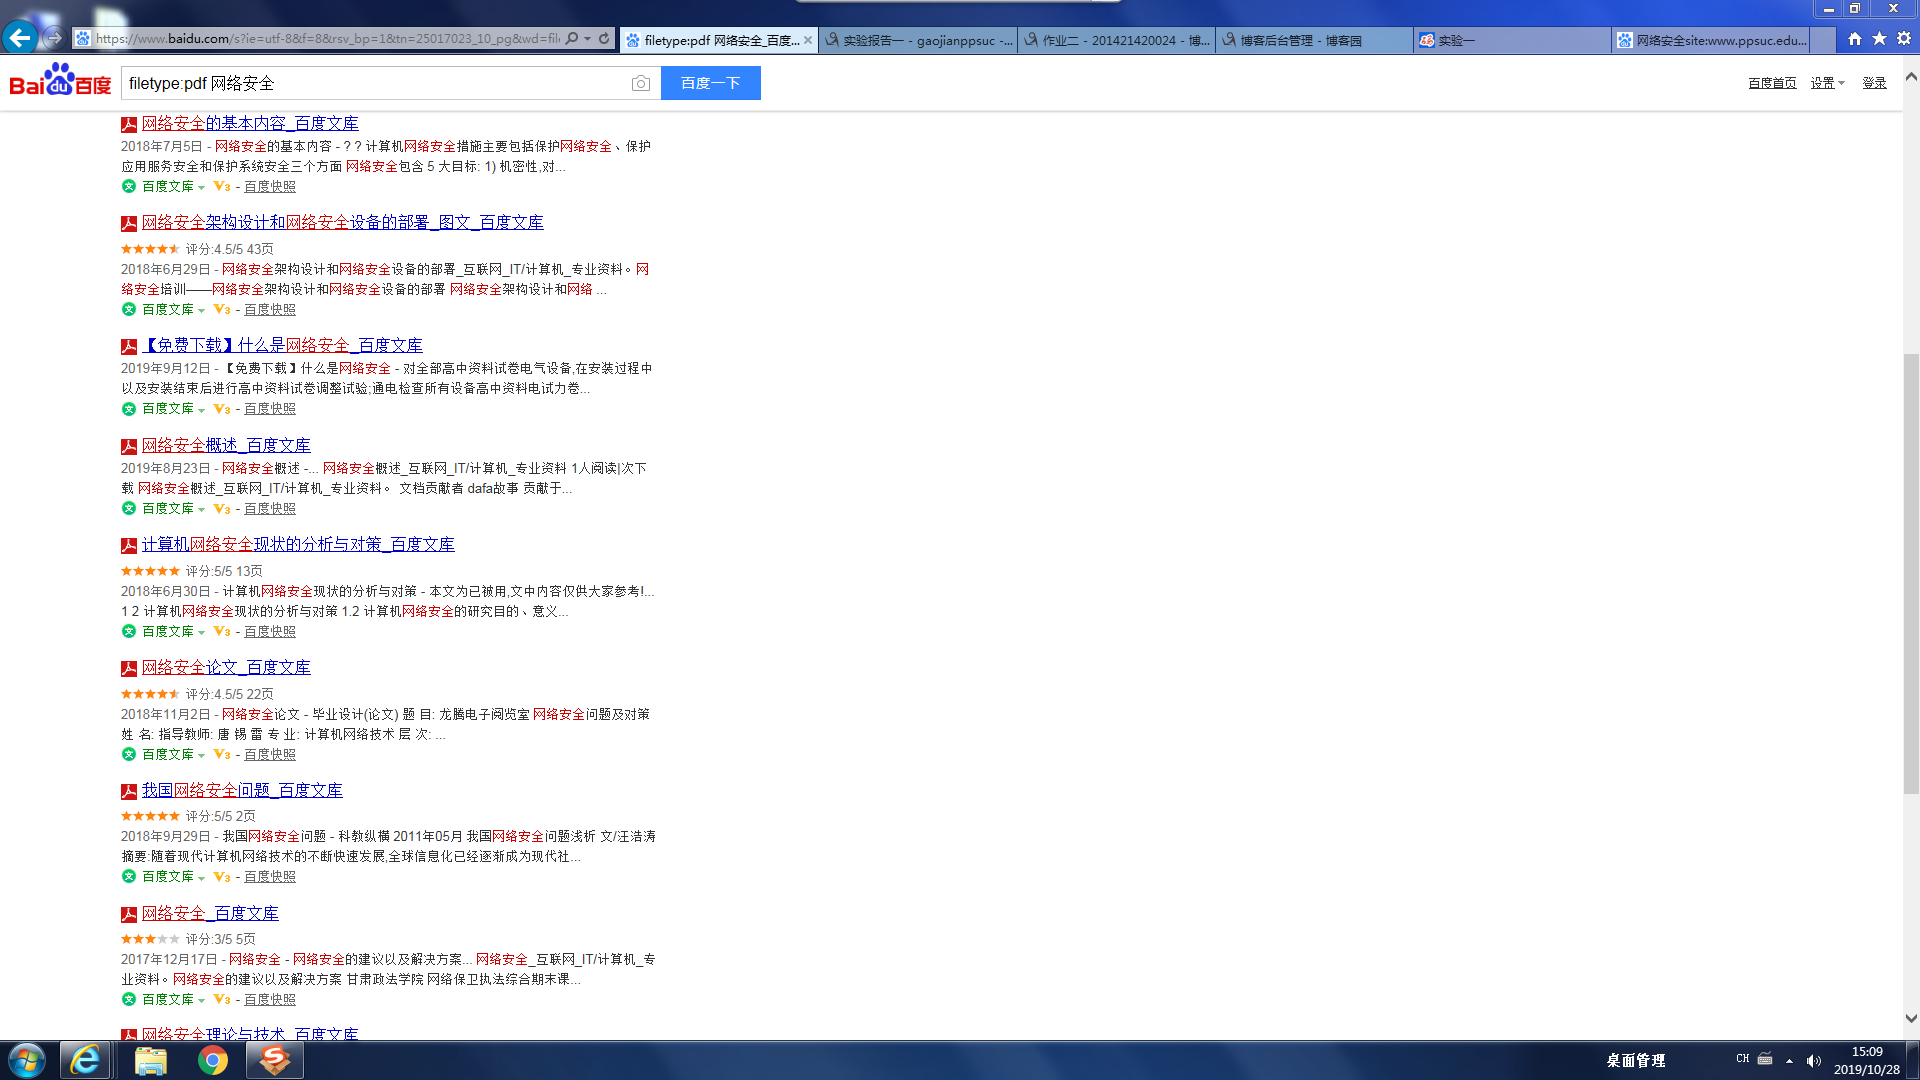Click the page refresh icon
The image size is (1920, 1080).
pyautogui.click(x=604, y=39)
